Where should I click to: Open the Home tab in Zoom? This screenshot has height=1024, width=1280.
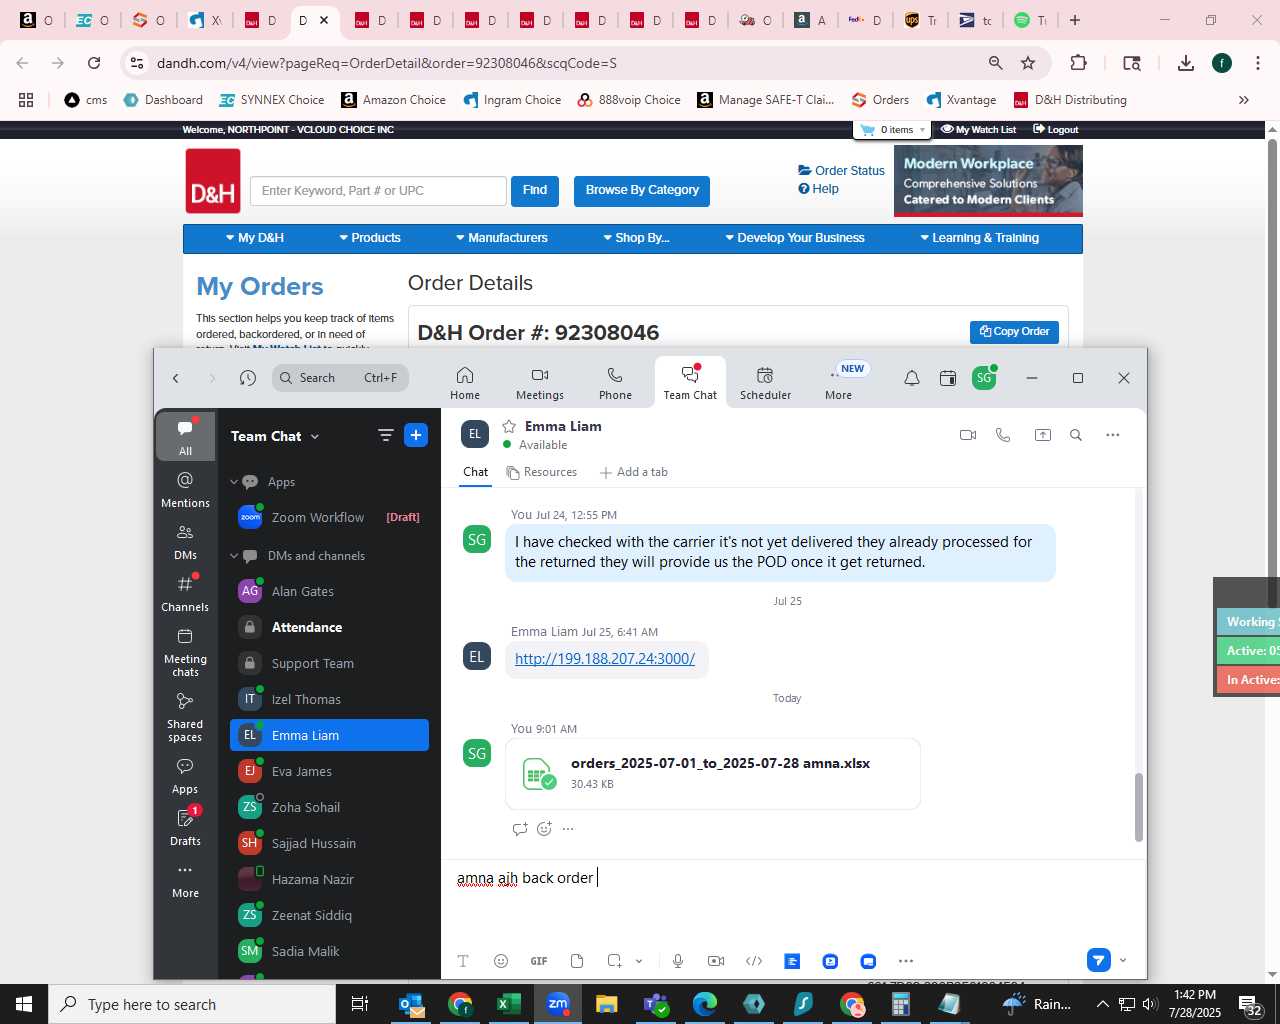click(x=465, y=382)
